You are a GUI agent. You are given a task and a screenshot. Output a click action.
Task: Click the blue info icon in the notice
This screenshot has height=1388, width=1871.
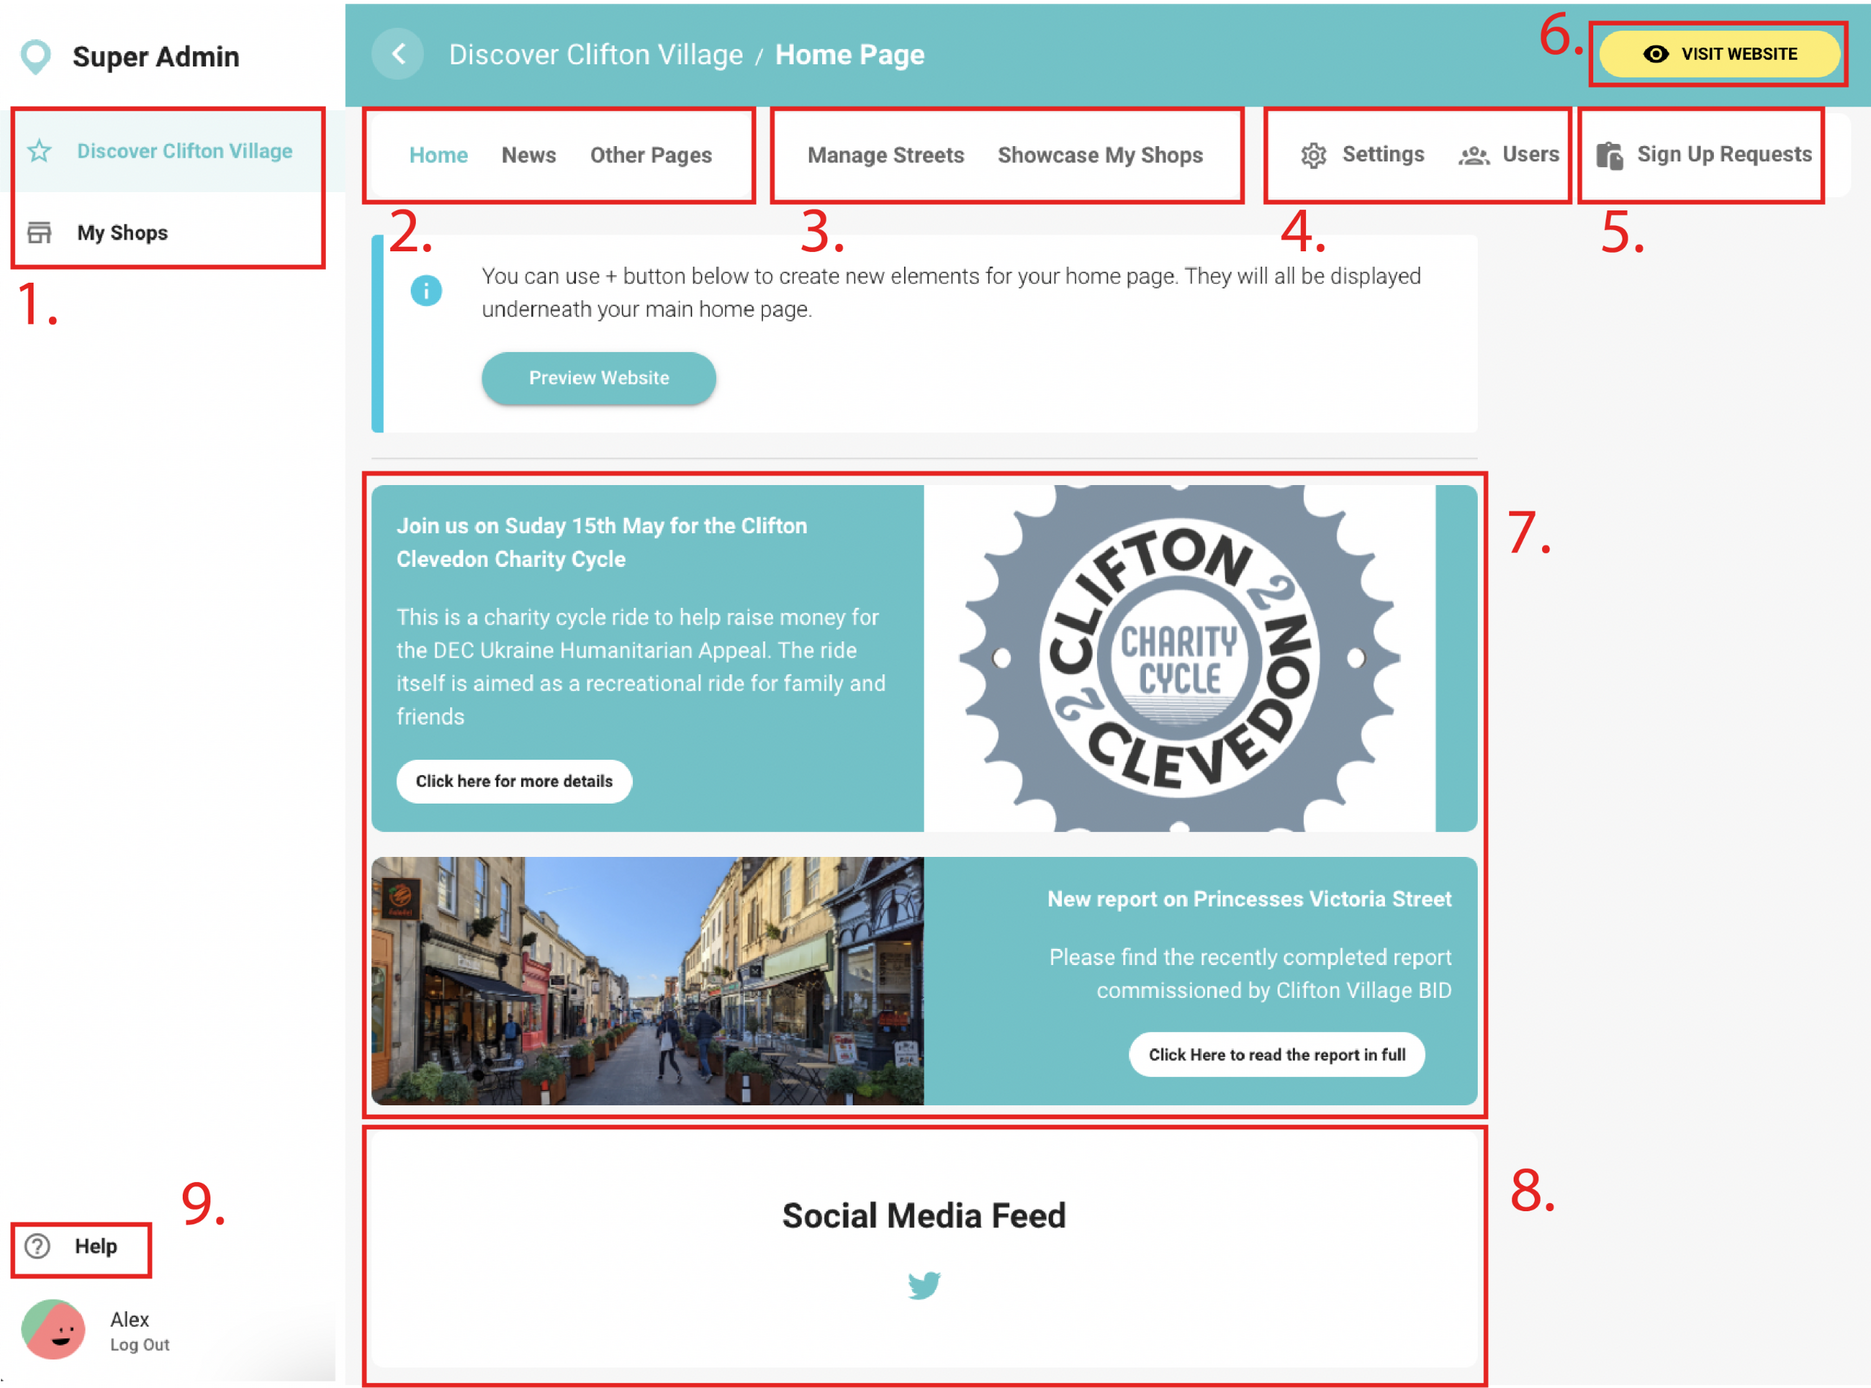[x=426, y=291]
